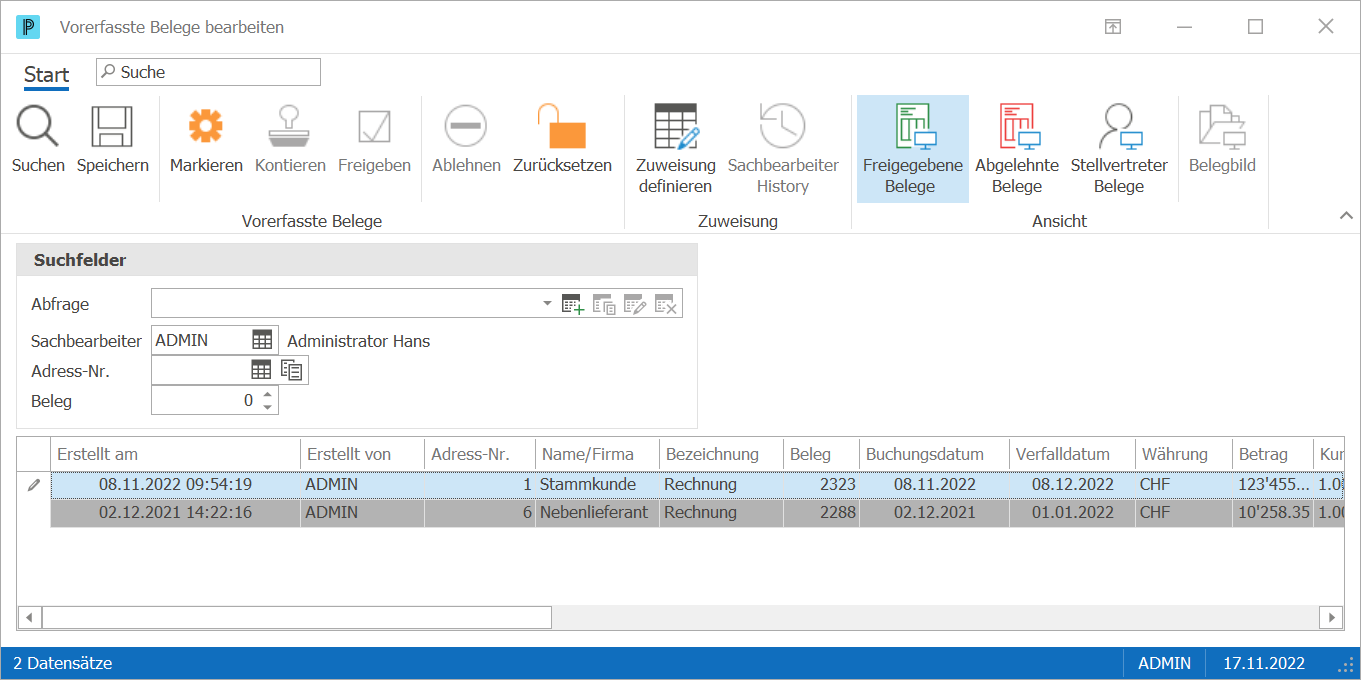
Task: Sort by Beleg column header
Action: (x=821, y=454)
